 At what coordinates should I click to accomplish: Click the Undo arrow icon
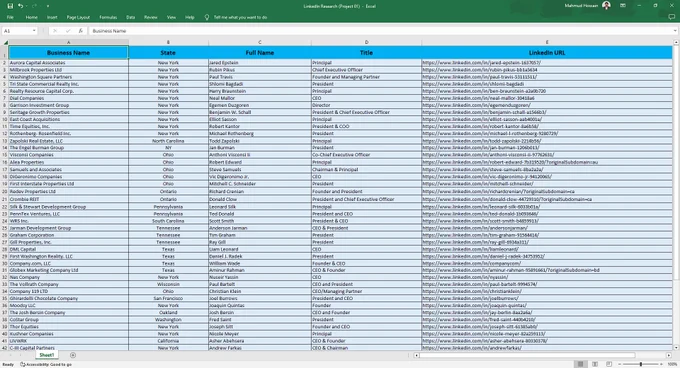click(x=20, y=6)
